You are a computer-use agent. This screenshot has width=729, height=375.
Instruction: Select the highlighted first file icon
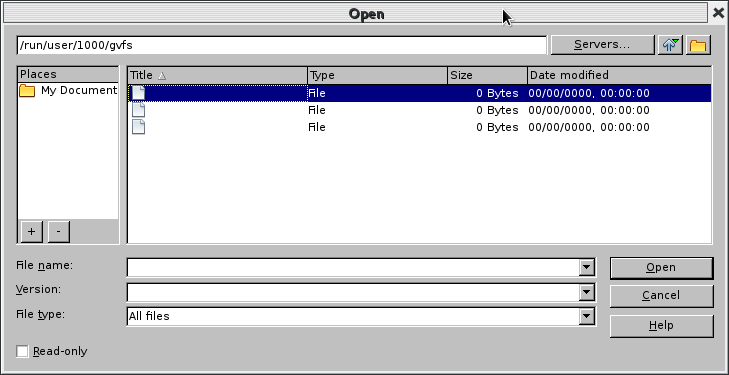tap(138, 93)
